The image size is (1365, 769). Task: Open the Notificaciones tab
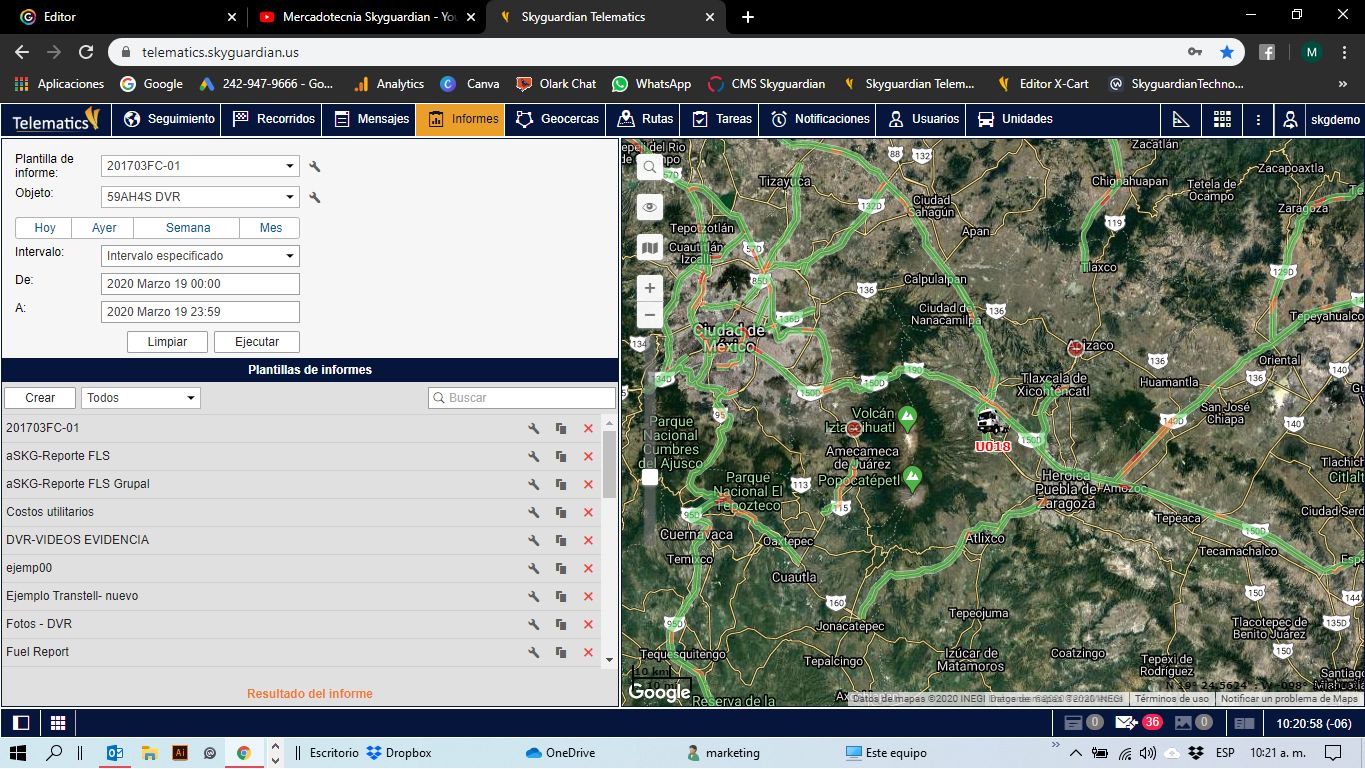pyautogui.click(x=821, y=119)
